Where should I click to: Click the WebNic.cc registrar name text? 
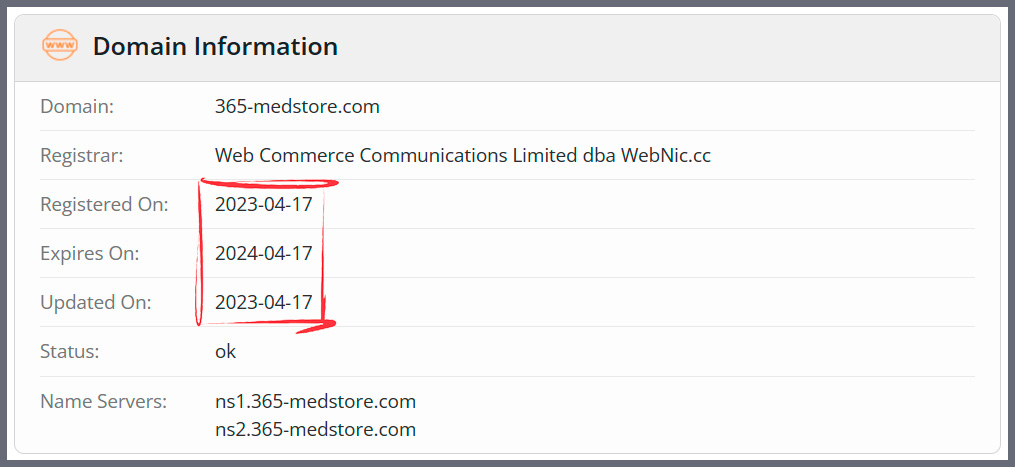click(x=665, y=155)
